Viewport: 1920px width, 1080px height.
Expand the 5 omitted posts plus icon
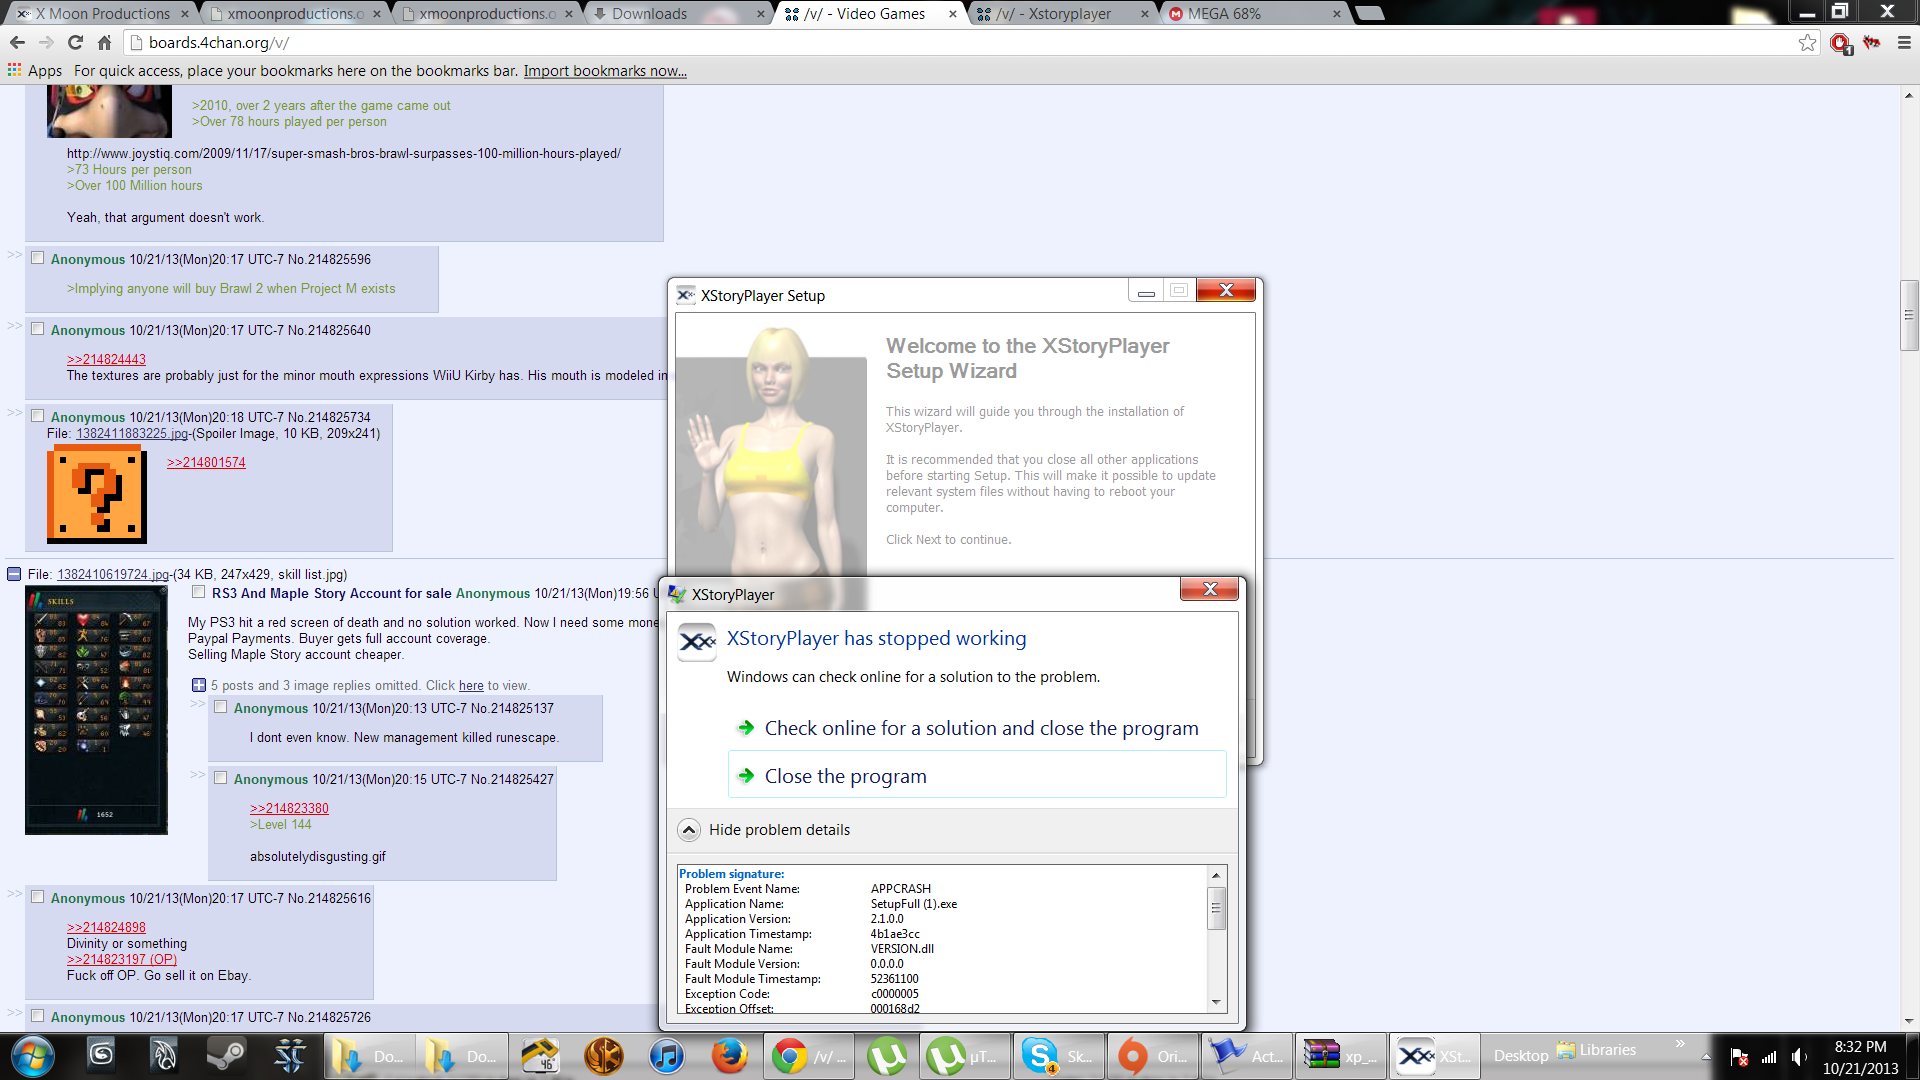click(x=199, y=685)
